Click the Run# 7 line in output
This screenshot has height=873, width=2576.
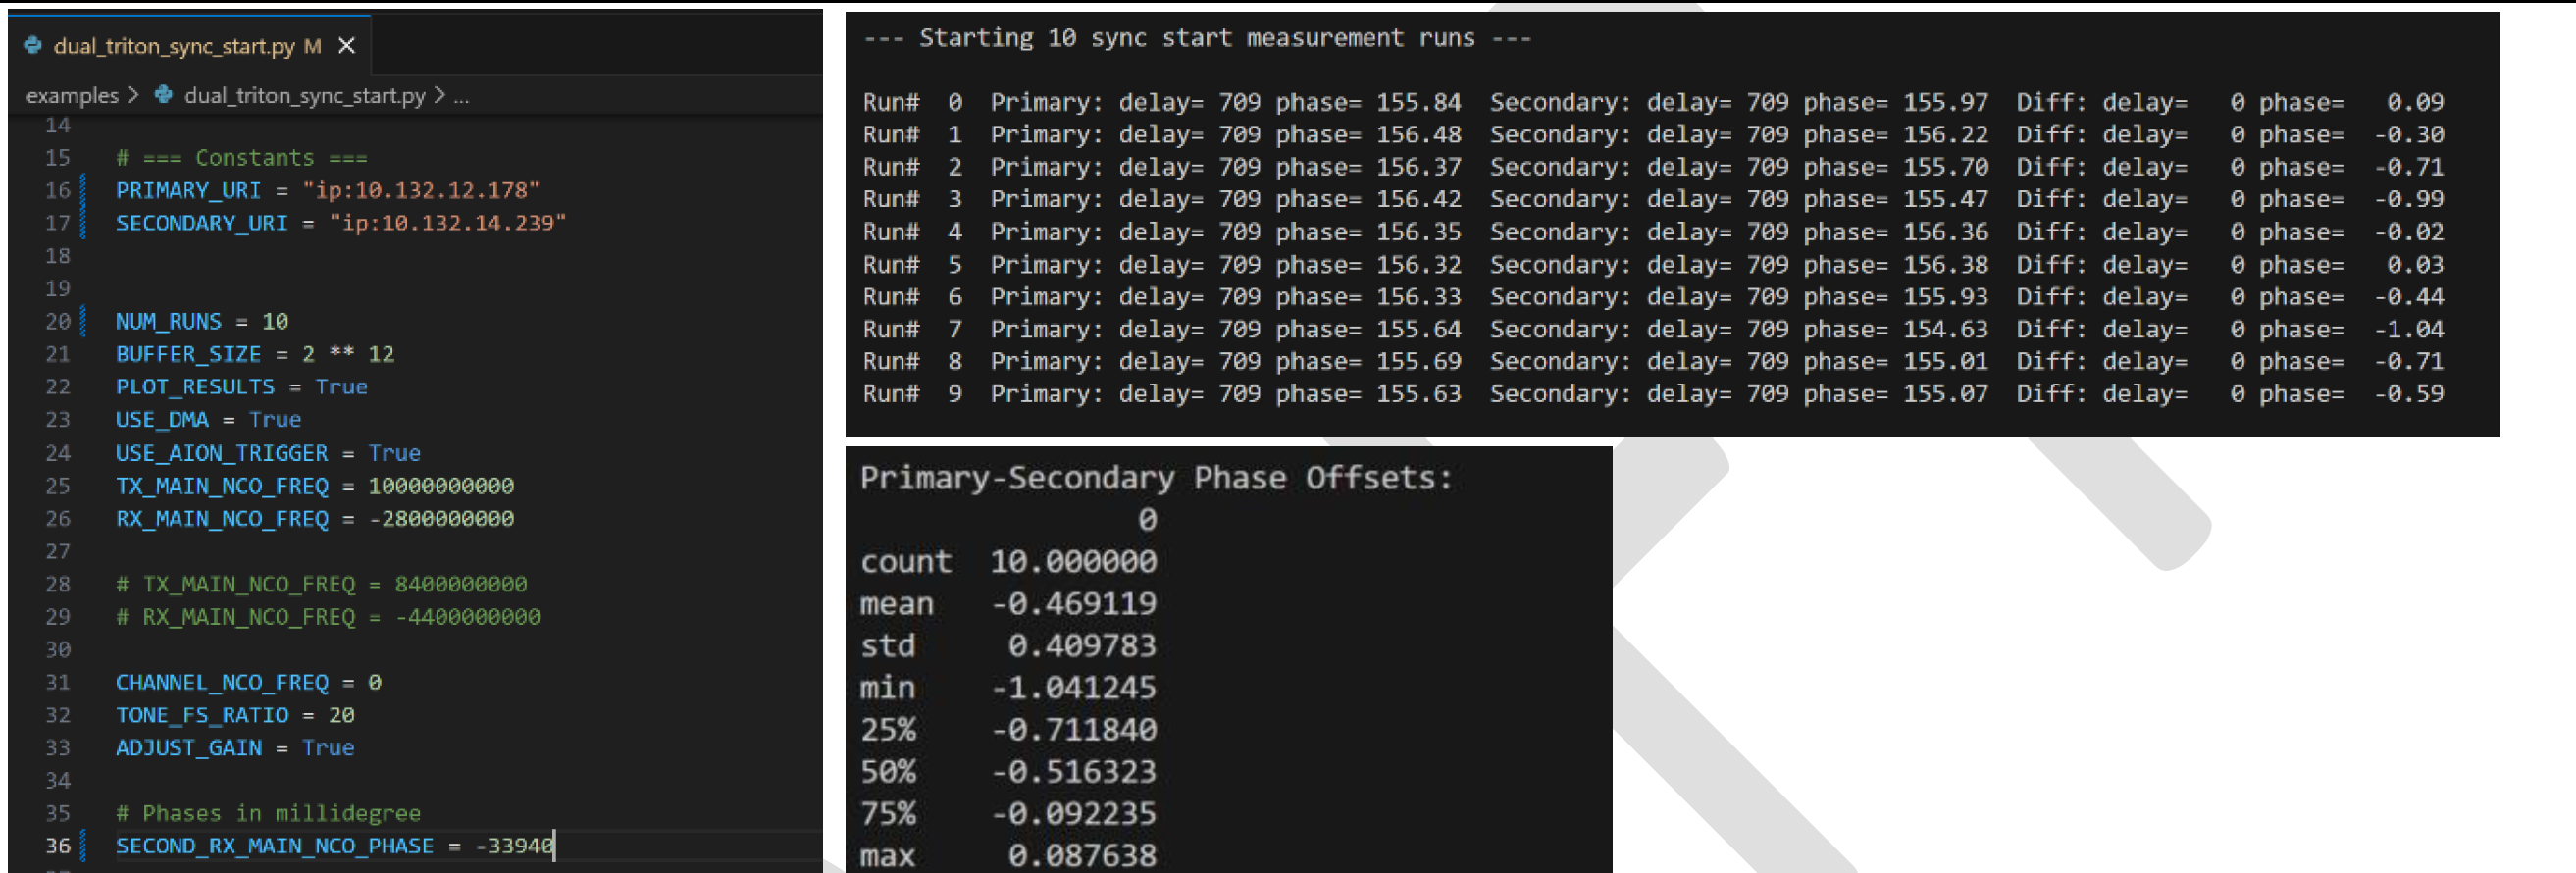[x=1652, y=329]
